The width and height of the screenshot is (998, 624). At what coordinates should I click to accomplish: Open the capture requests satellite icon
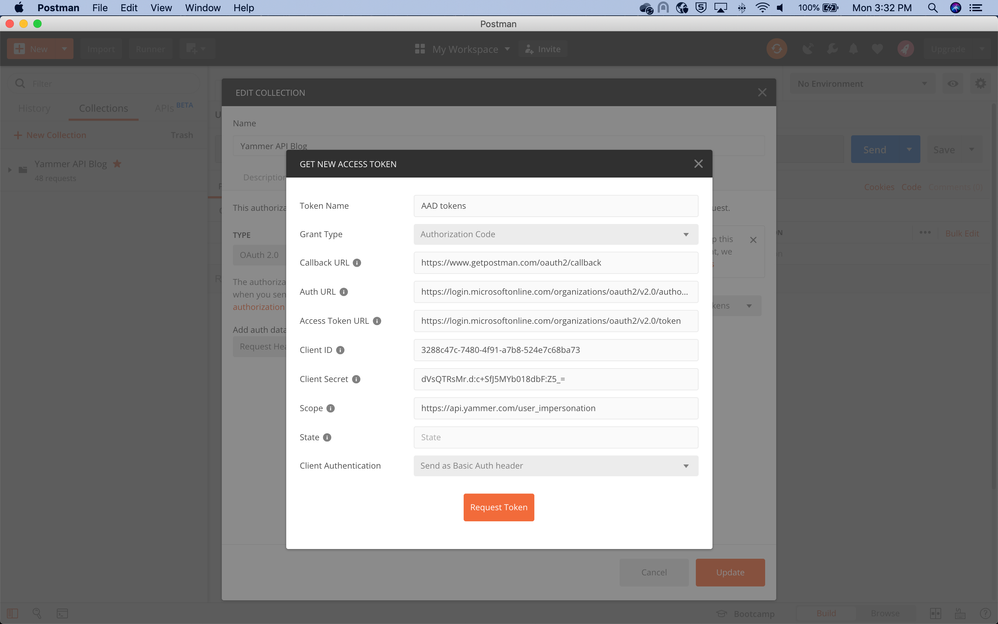[808, 49]
